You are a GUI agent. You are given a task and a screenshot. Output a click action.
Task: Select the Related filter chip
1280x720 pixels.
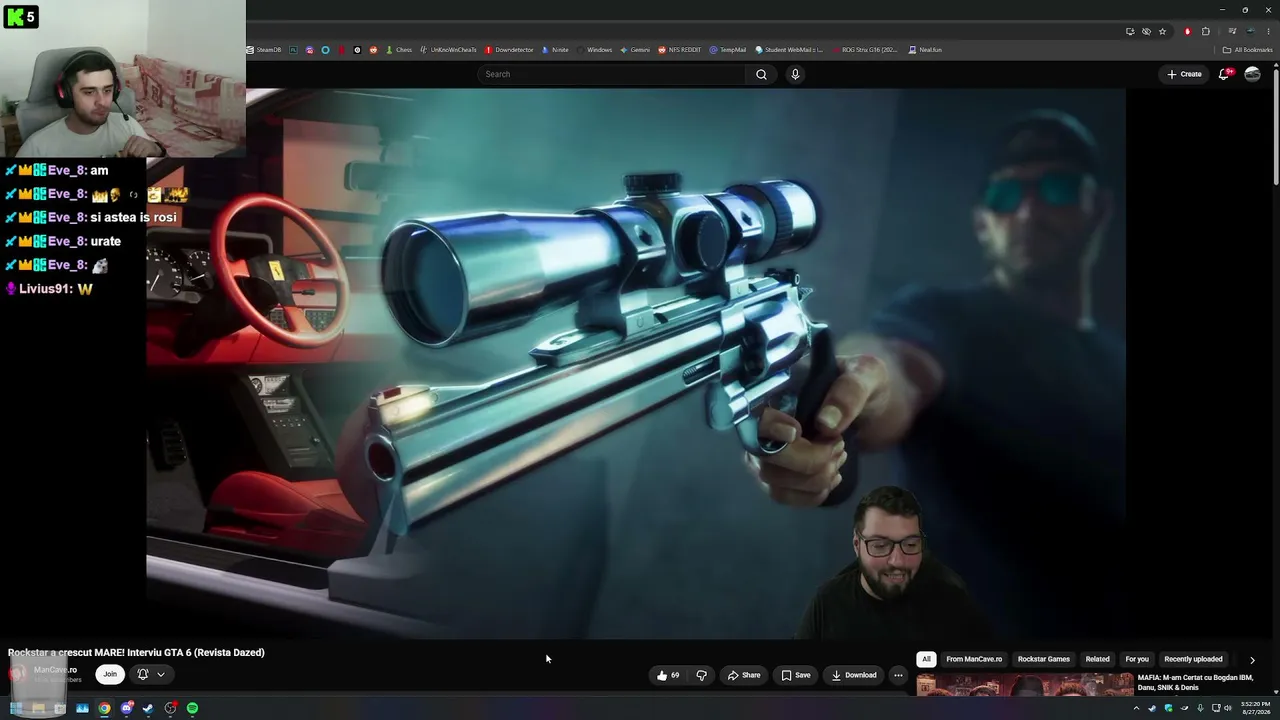[1098, 659]
